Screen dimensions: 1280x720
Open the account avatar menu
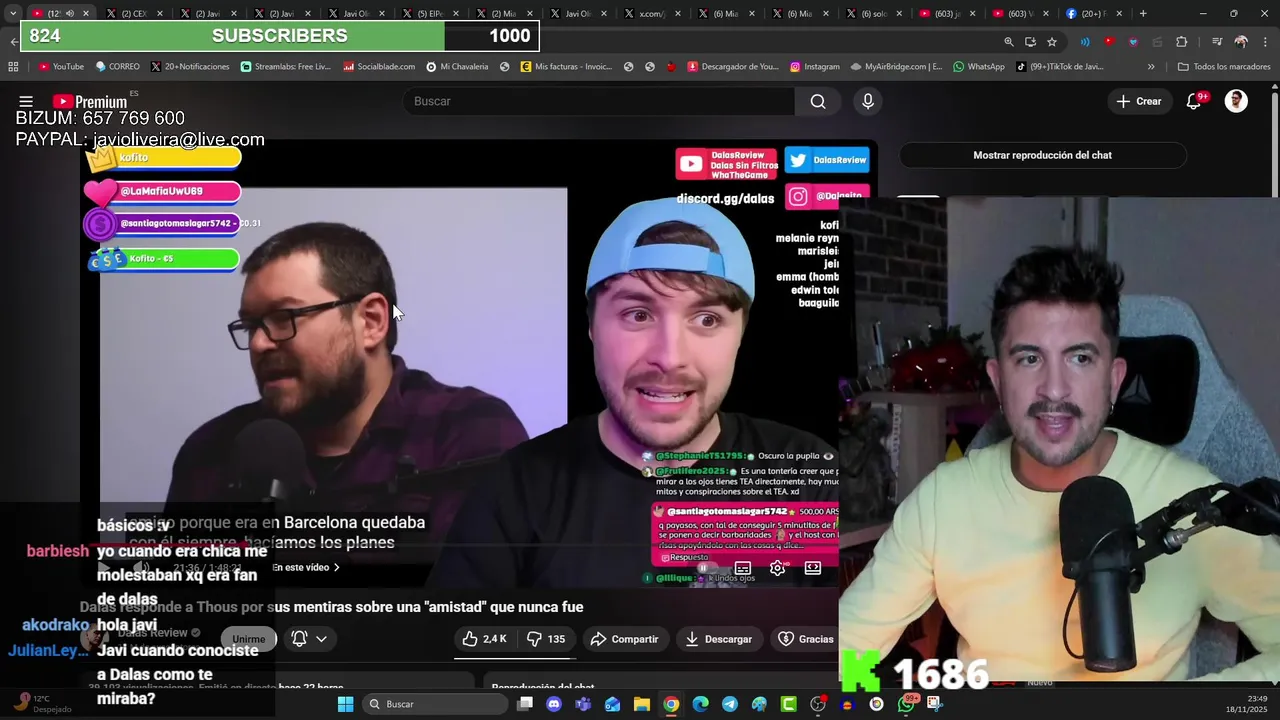coord(1236,101)
